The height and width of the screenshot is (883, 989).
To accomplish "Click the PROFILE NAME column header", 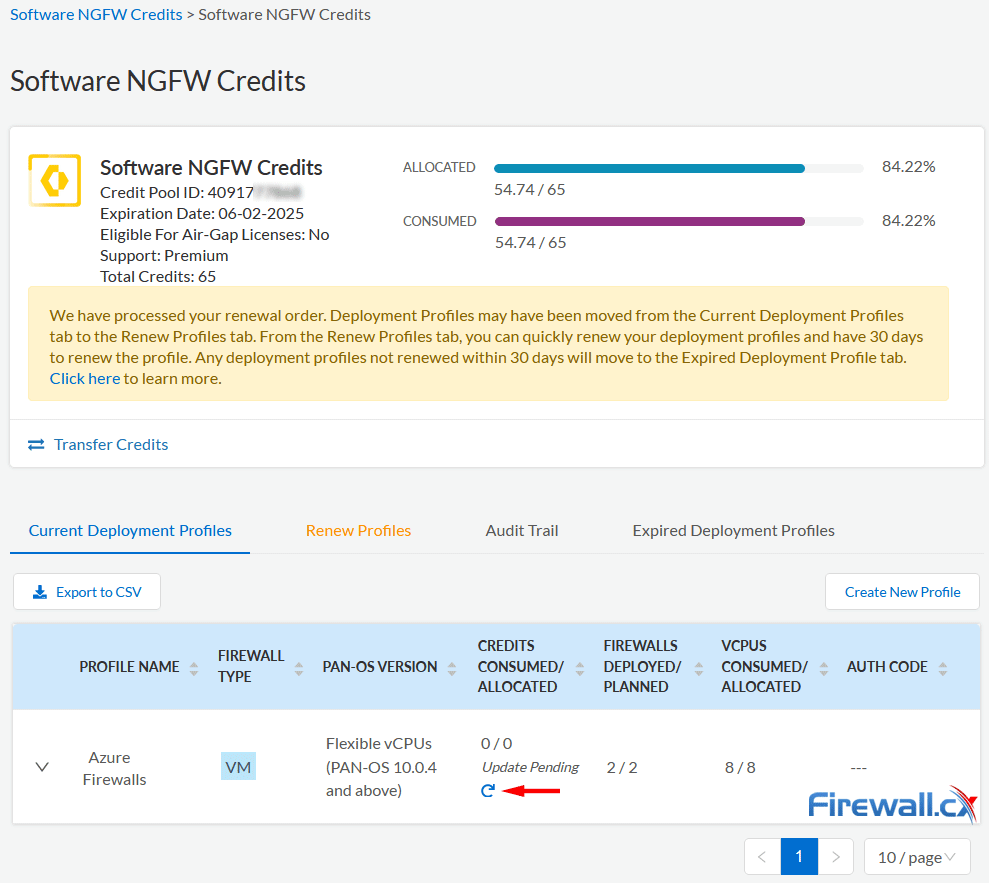I will (x=129, y=667).
